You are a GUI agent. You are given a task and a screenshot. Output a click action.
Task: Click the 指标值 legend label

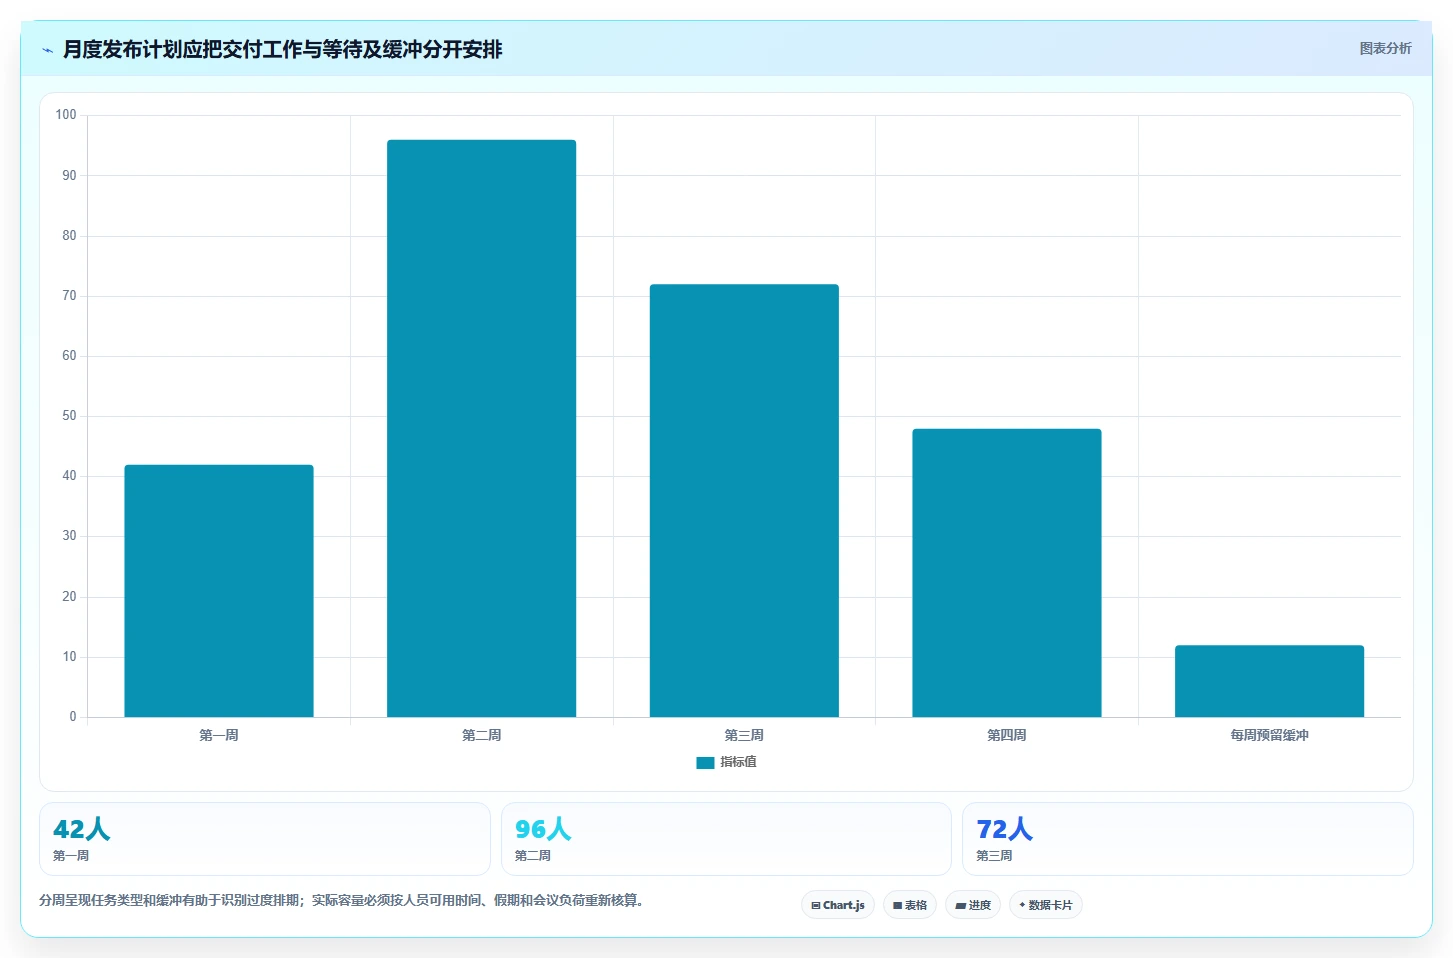pos(738,762)
